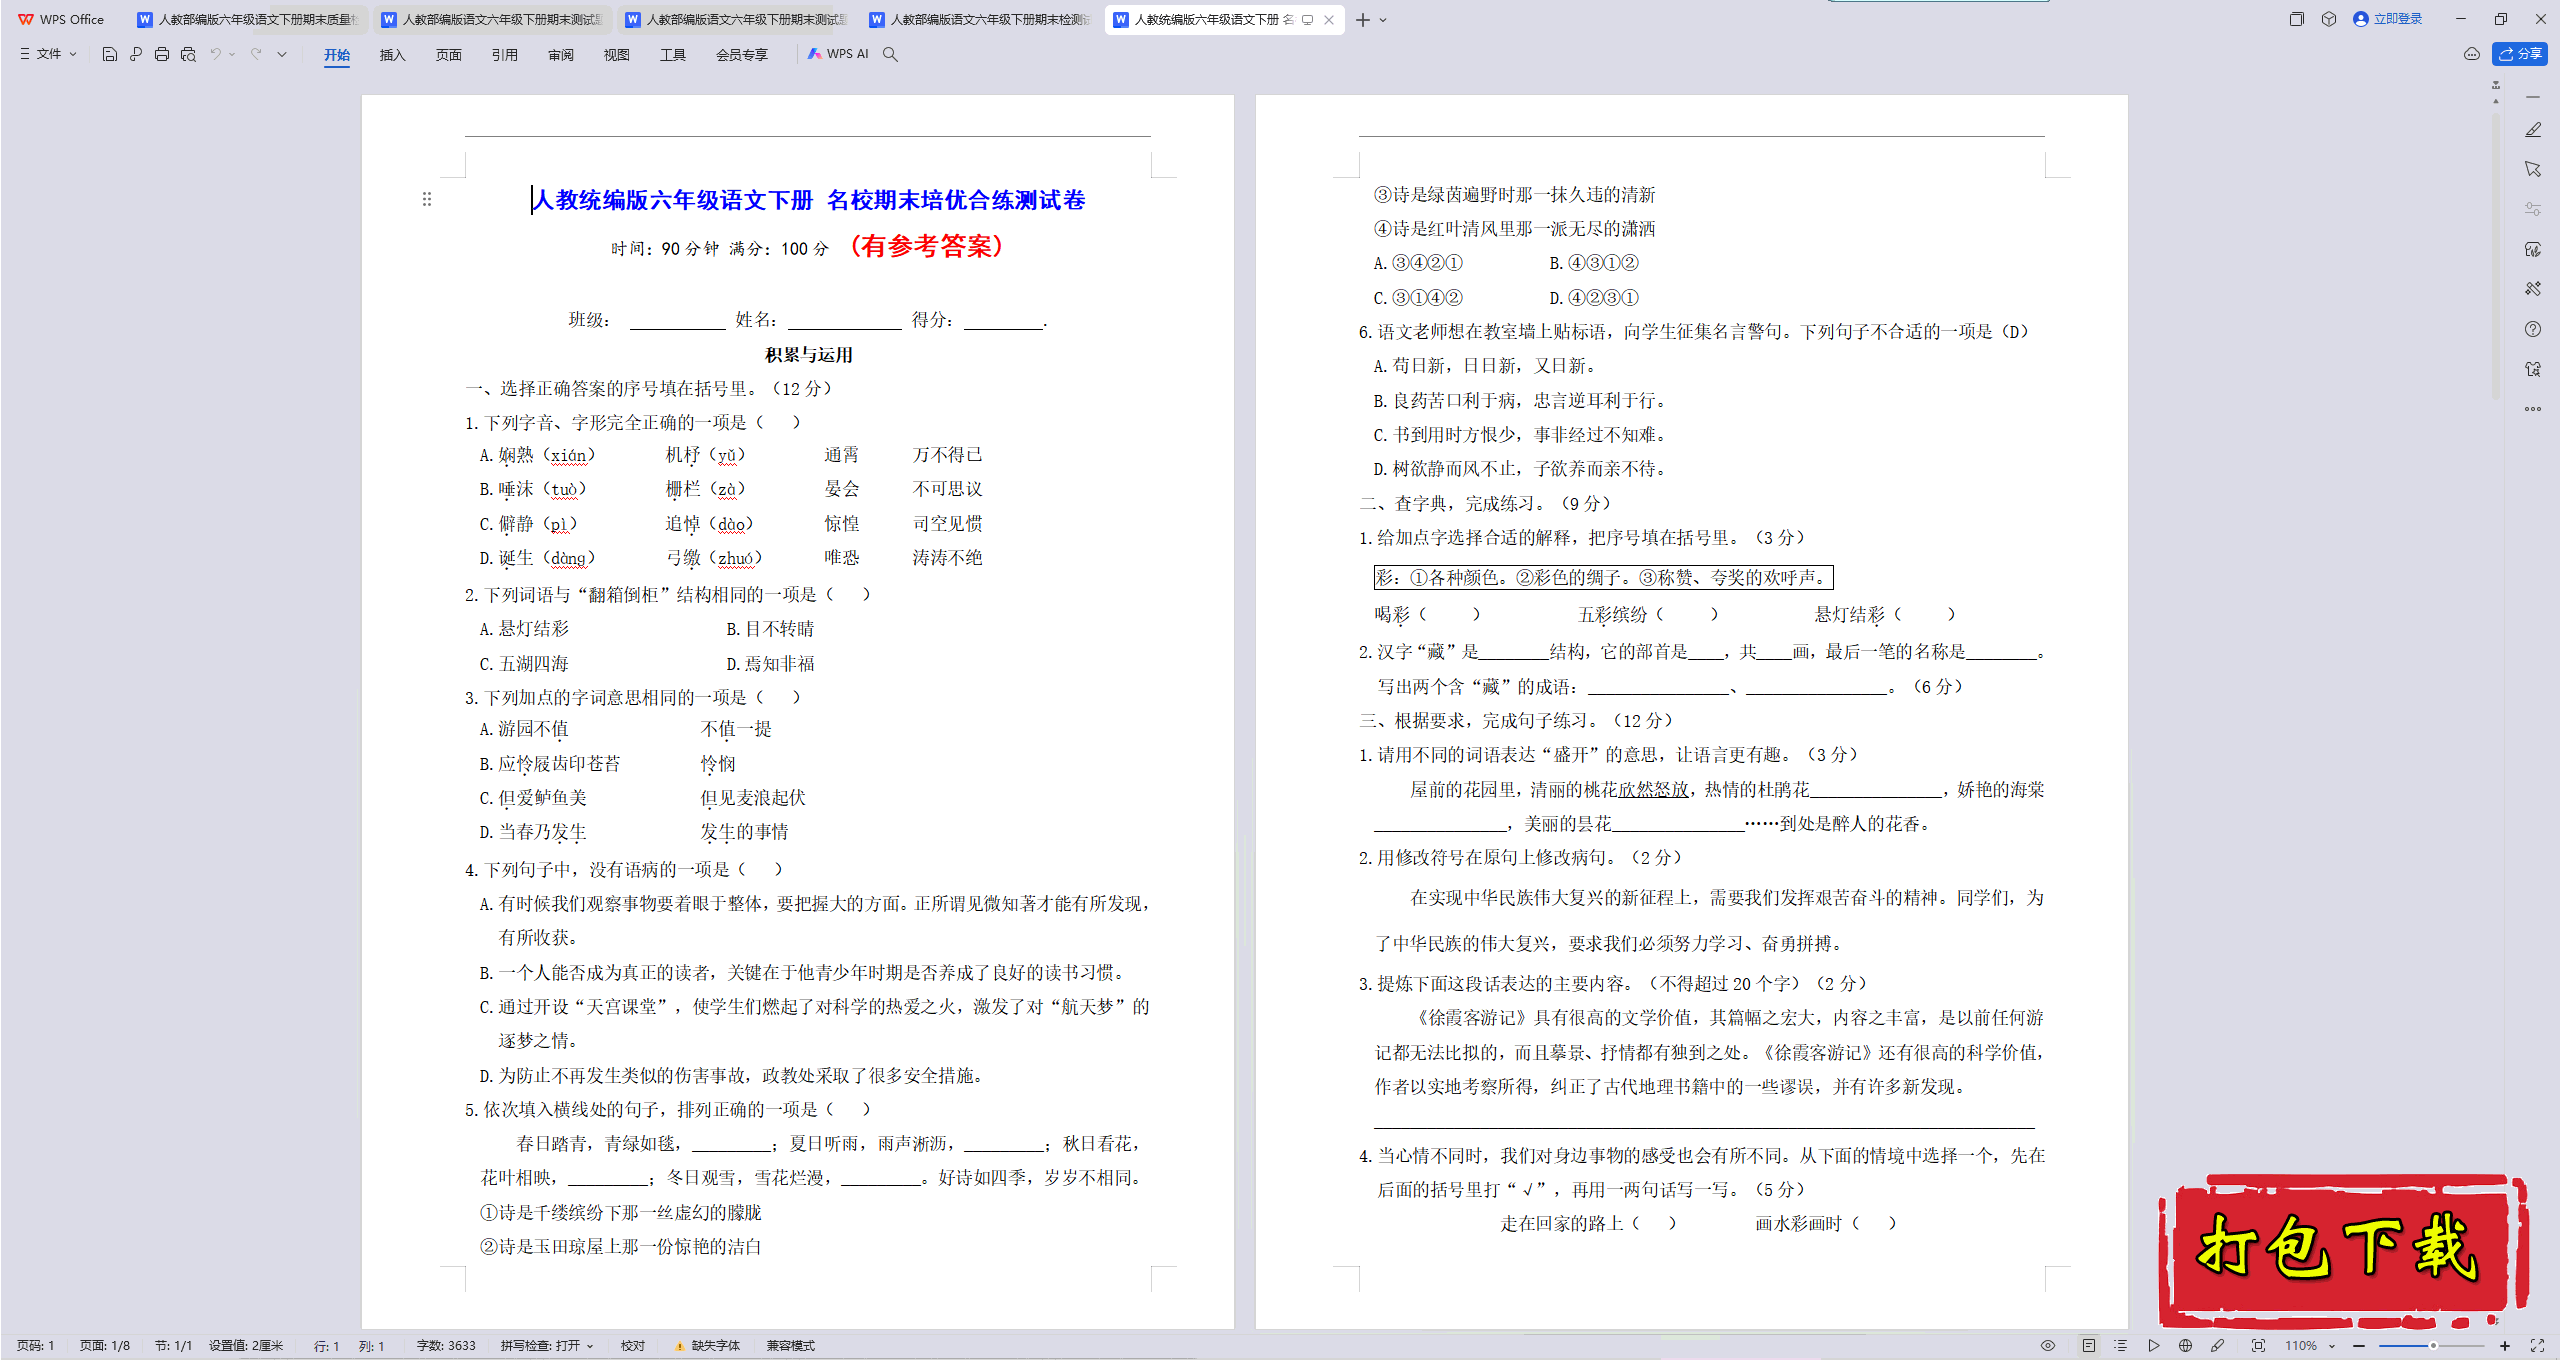Toggle eye protection mode eye icon
The height and width of the screenshot is (1360, 2560).
point(2048,1346)
